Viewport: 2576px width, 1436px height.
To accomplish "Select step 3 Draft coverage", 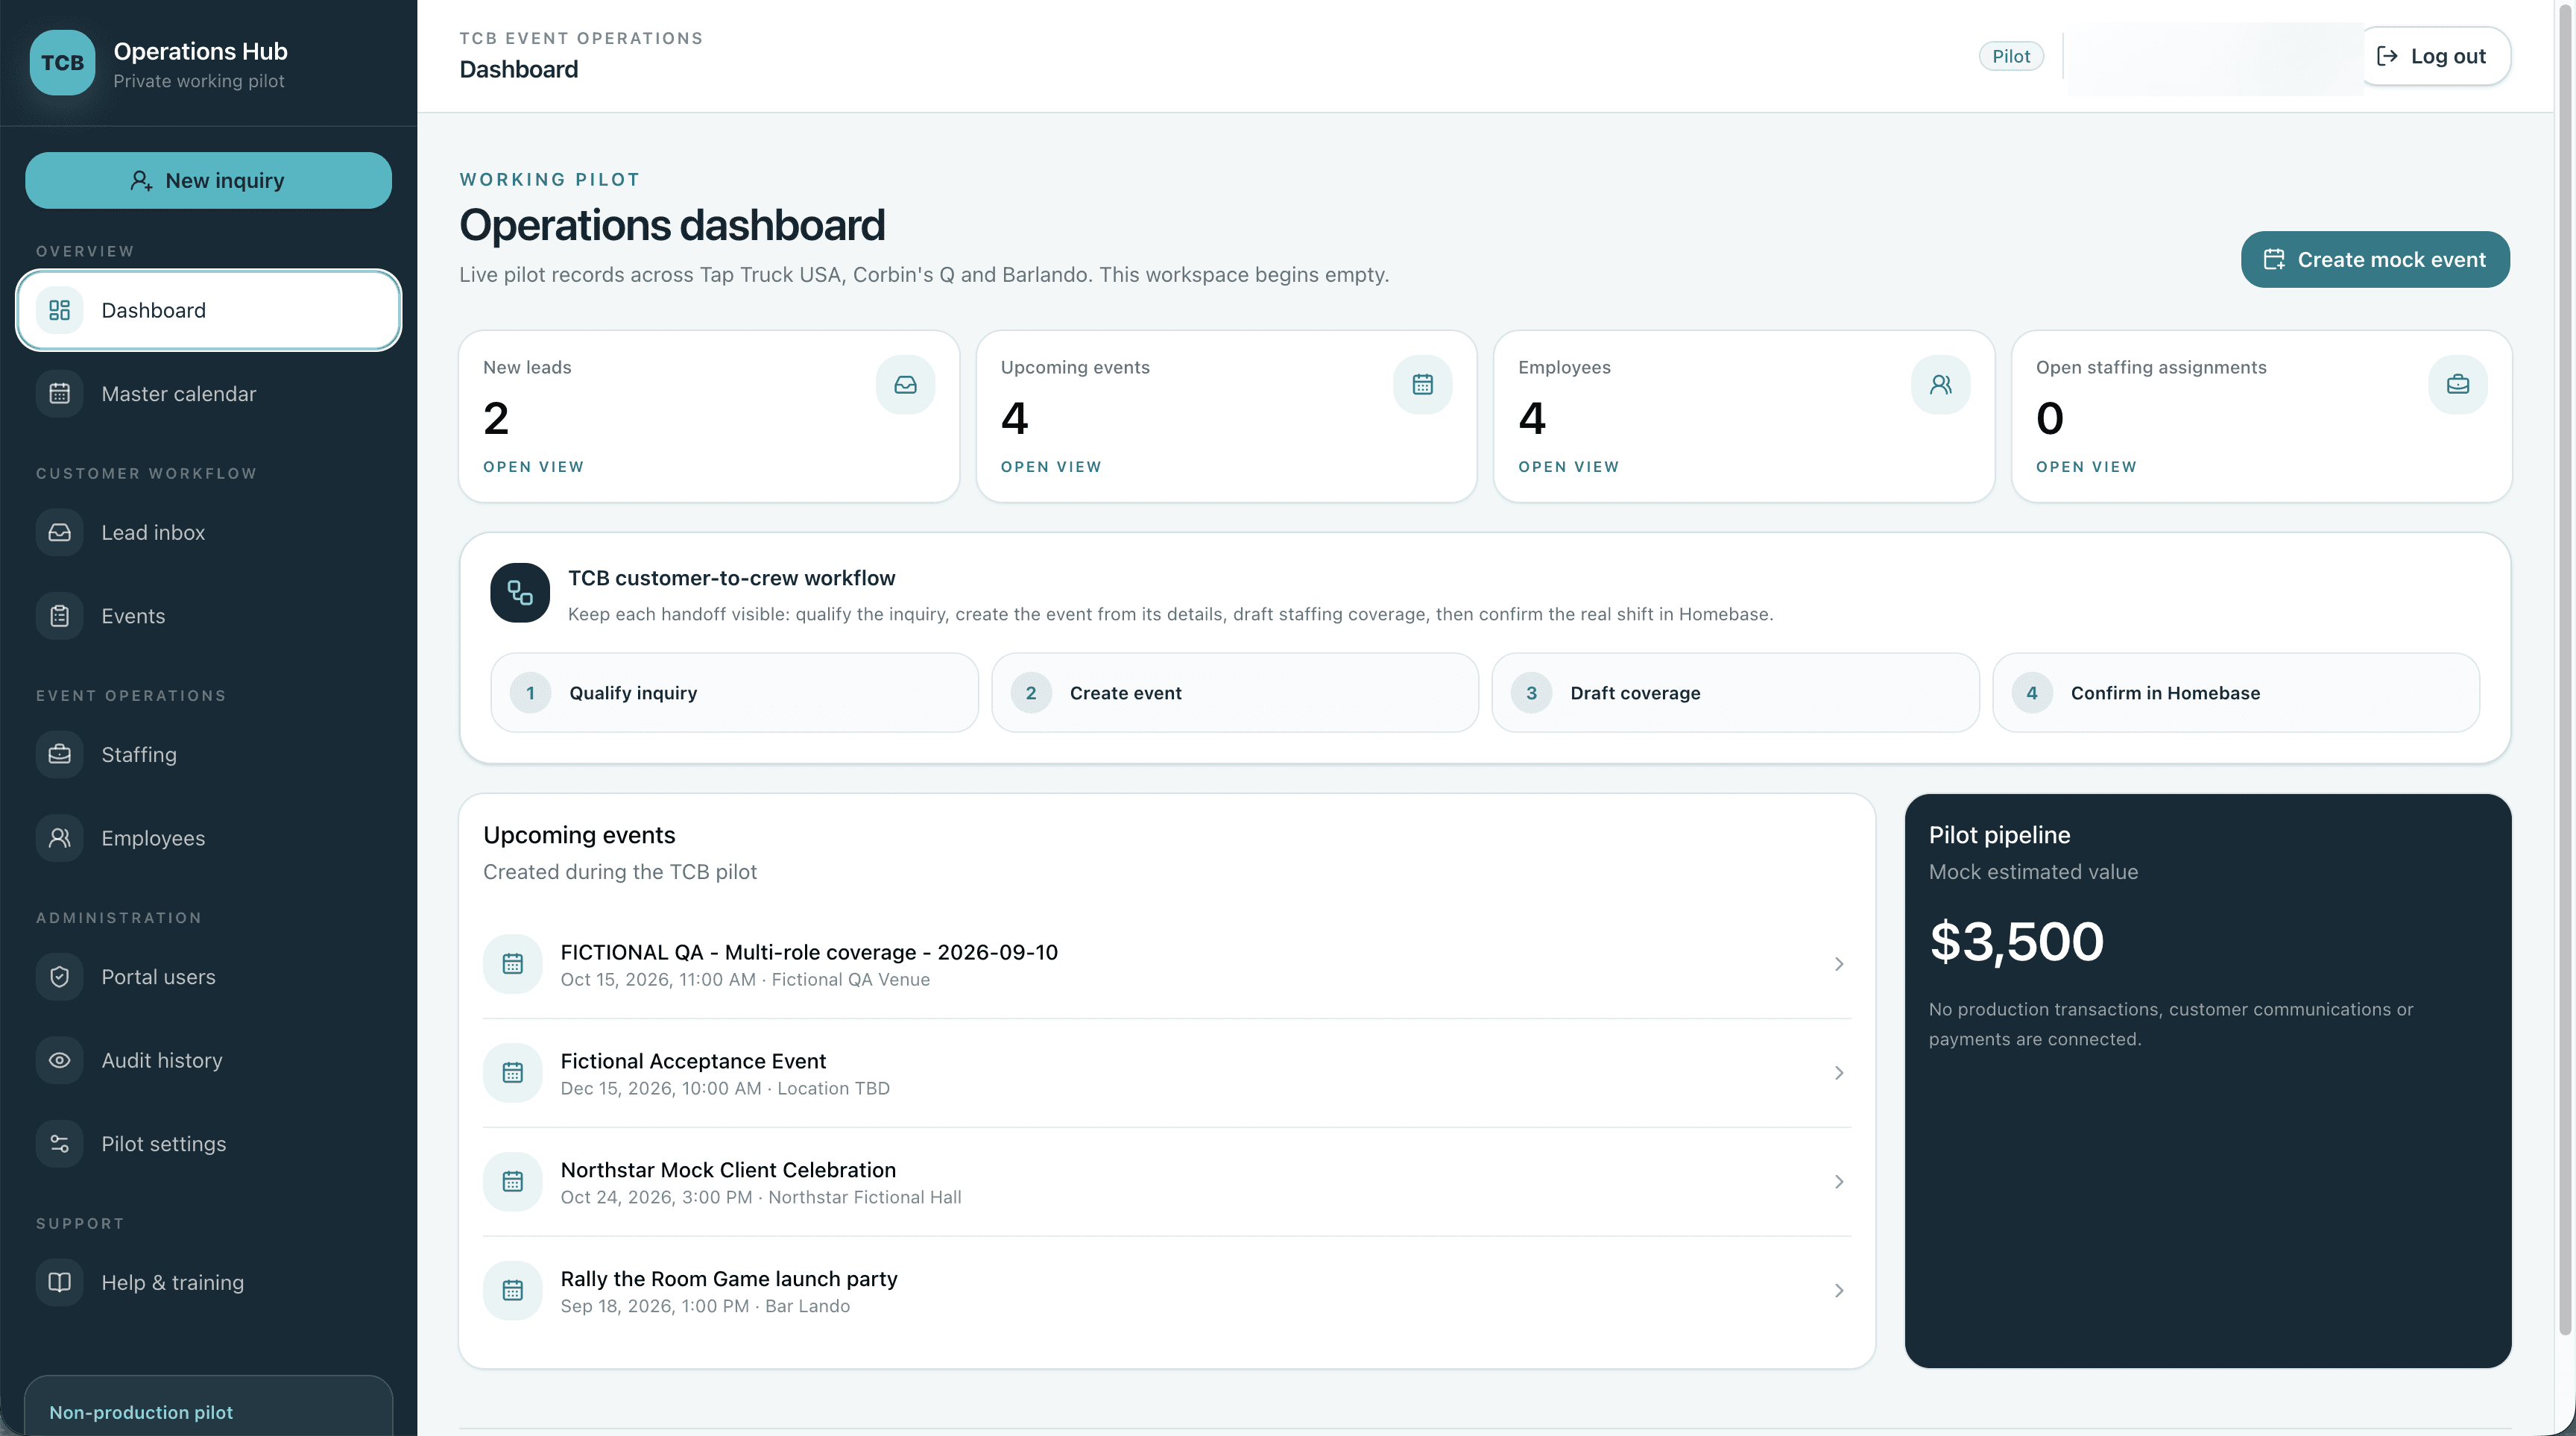I will pyautogui.click(x=1735, y=693).
